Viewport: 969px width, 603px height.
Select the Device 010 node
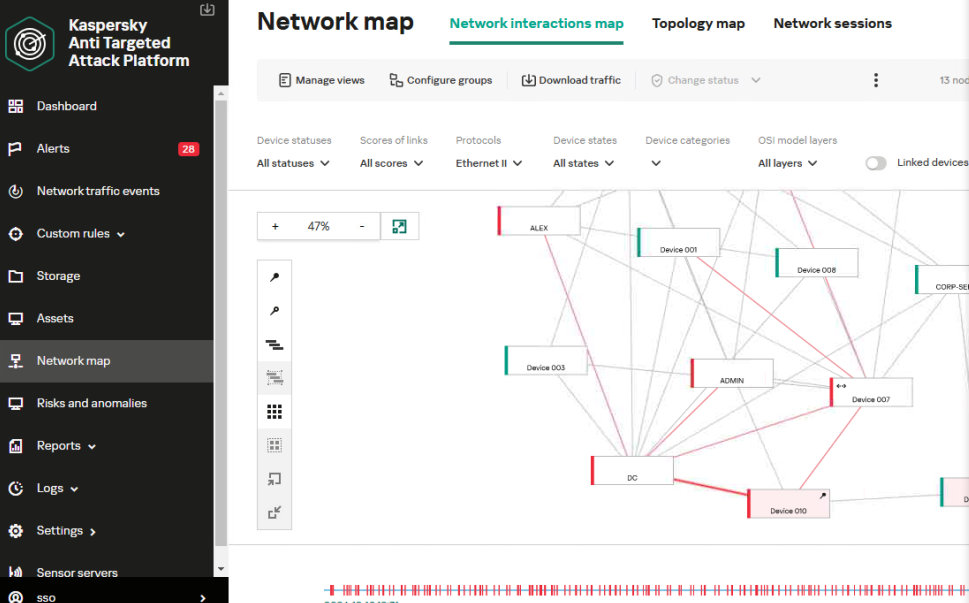pos(789,504)
